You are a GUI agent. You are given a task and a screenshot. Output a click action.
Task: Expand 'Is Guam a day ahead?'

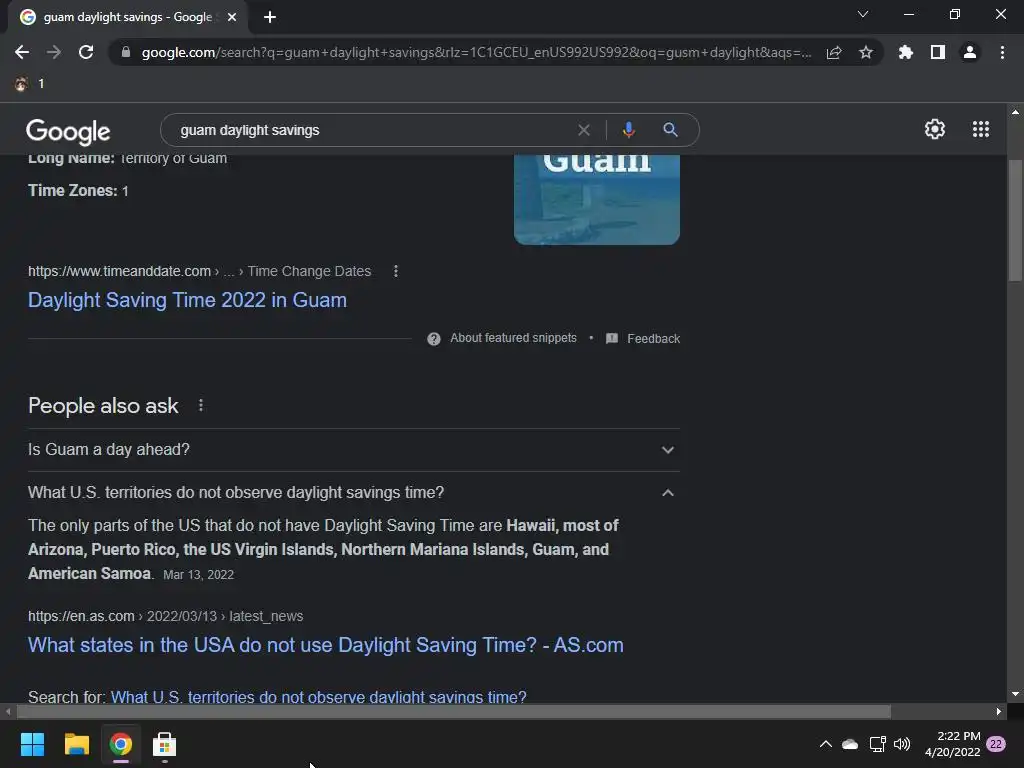coord(354,449)
